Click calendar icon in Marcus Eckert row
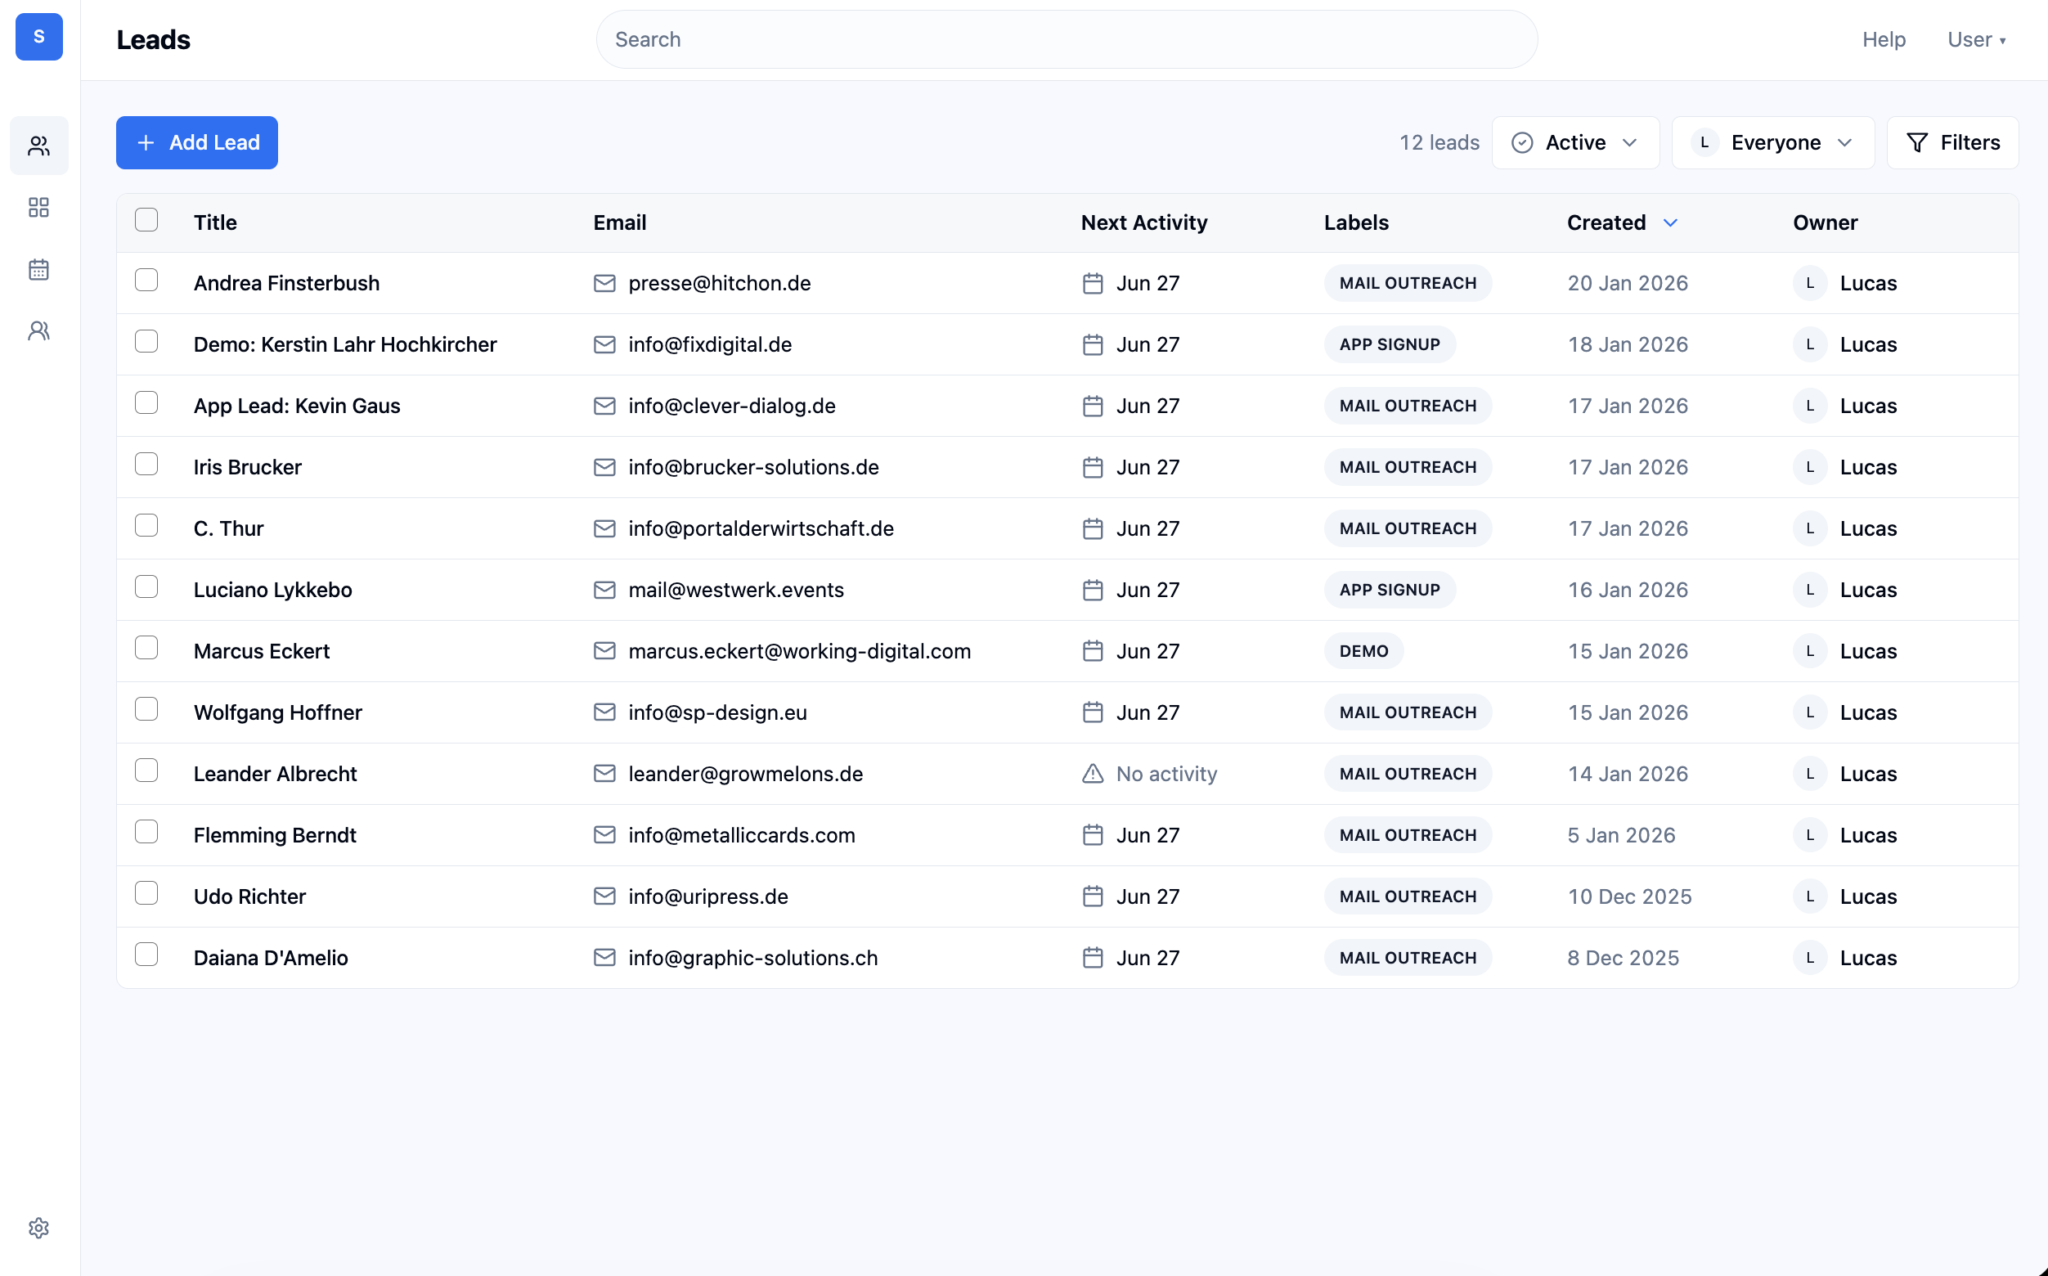The image size is (2048, 1276). [x=1092, y=651]
